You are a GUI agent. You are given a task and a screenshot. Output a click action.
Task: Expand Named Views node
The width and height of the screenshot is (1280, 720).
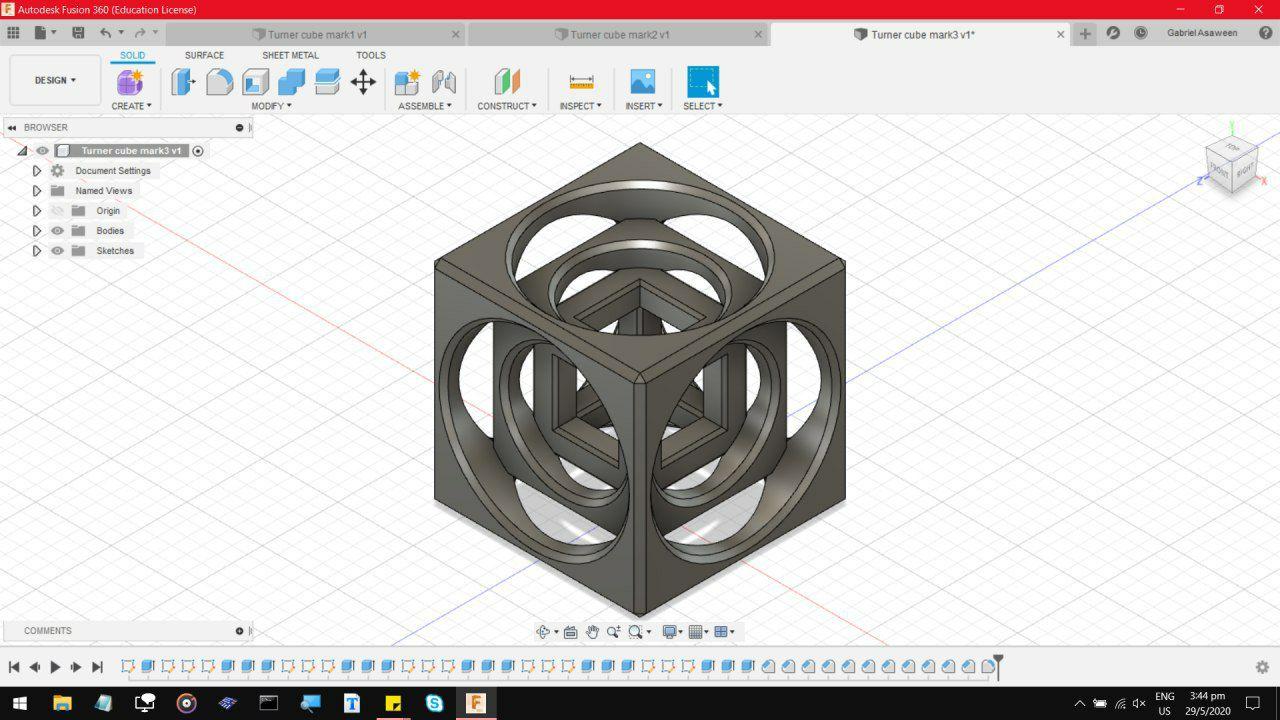37,191
